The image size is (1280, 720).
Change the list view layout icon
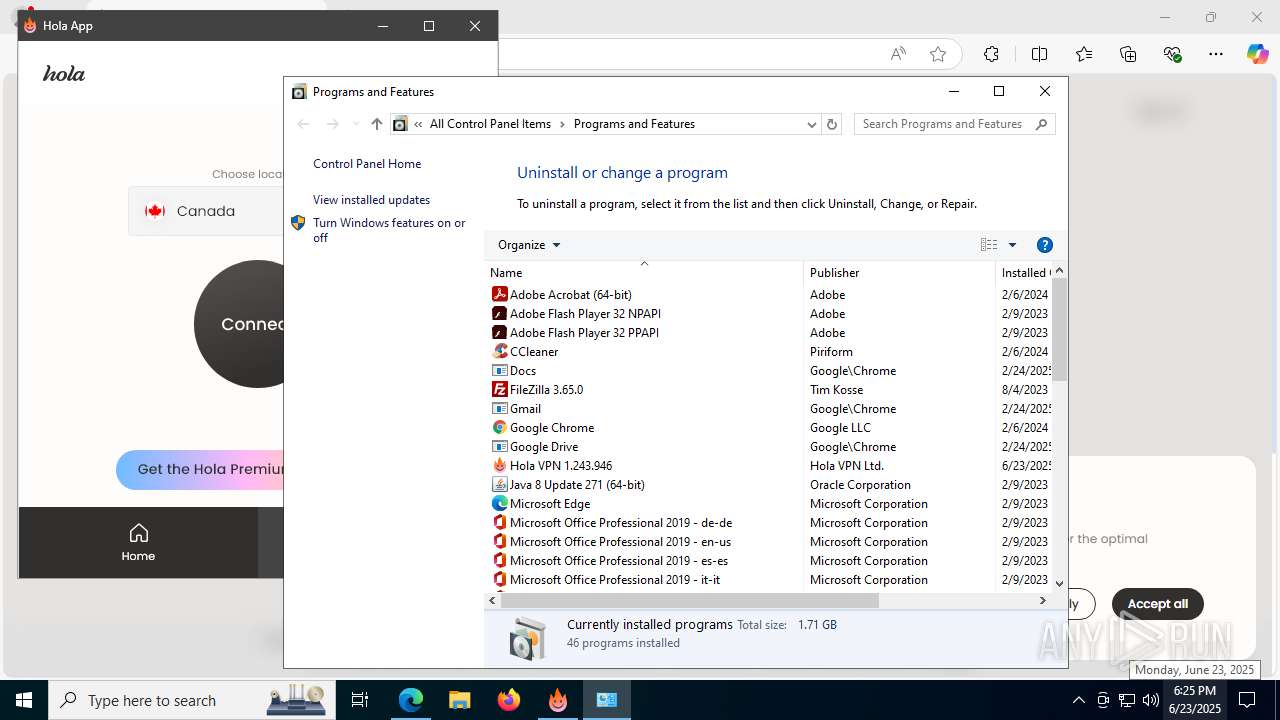[989, 245]
